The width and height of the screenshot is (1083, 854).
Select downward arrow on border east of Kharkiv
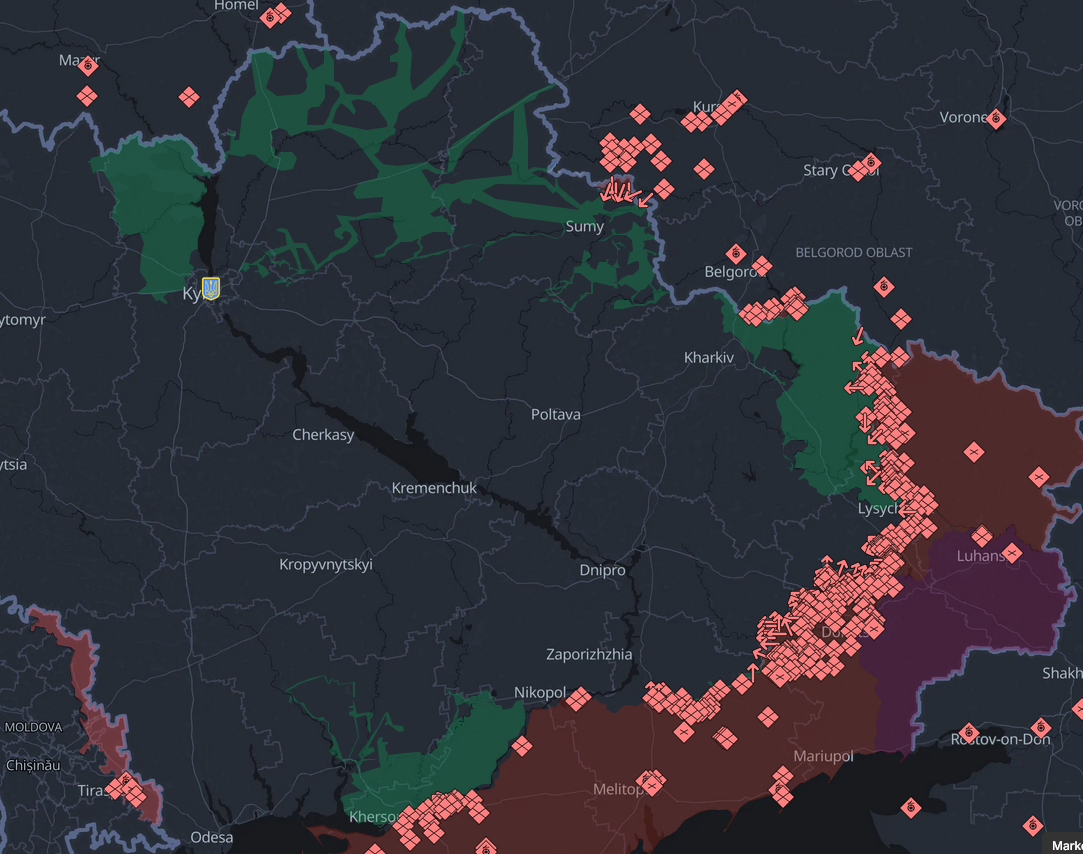858,336
